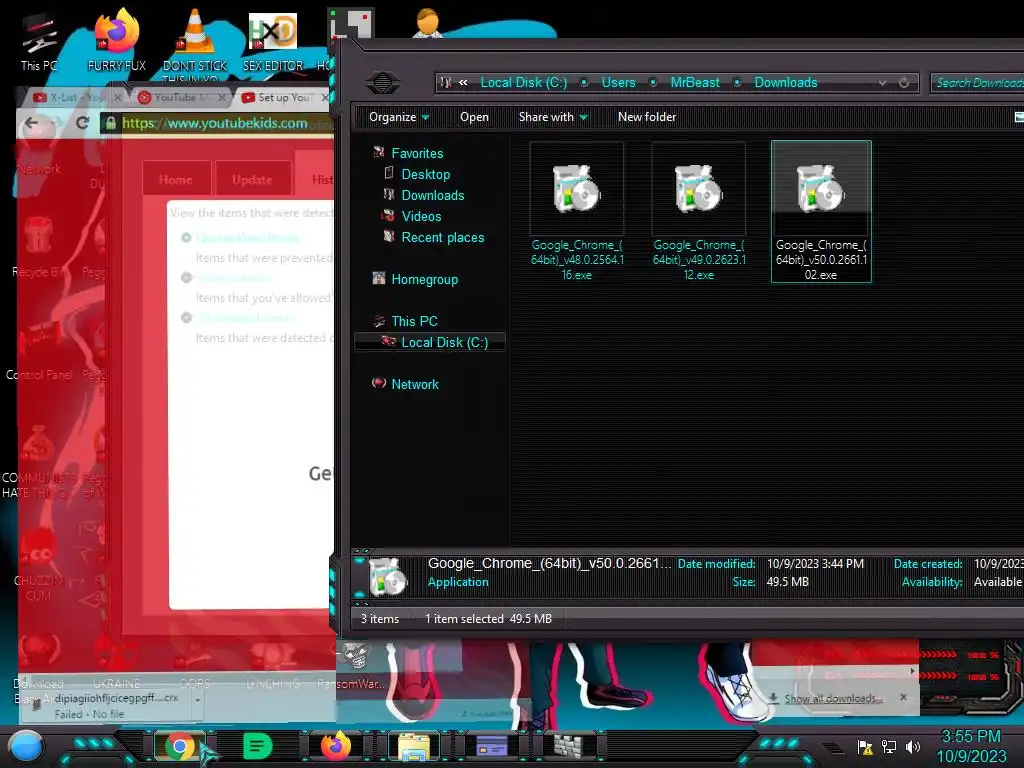Click Show all downloads link in Chrome
This screenshot has width=1024, height=768.
(833, 699)
